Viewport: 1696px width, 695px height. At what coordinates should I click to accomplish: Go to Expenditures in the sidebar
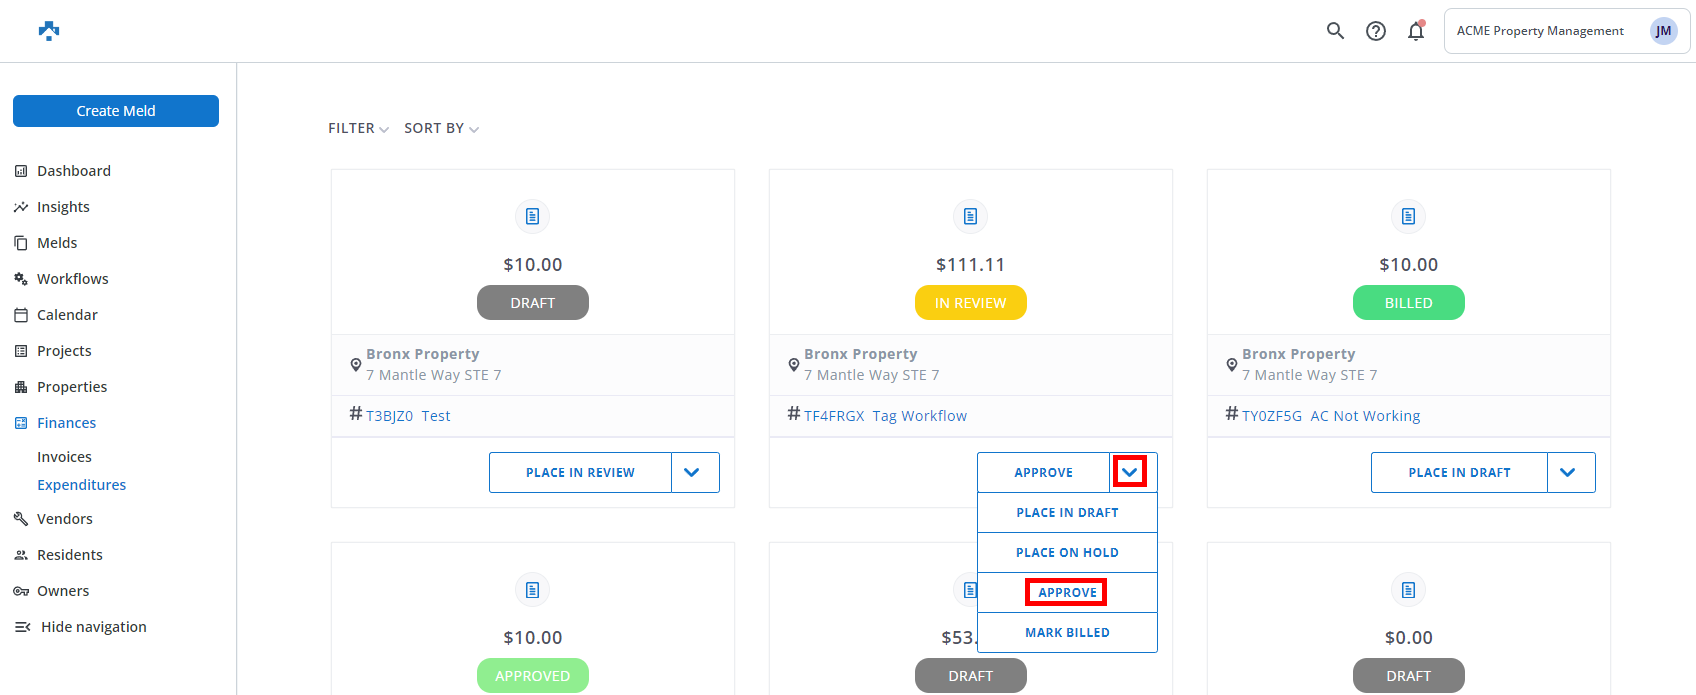point(82,485)
